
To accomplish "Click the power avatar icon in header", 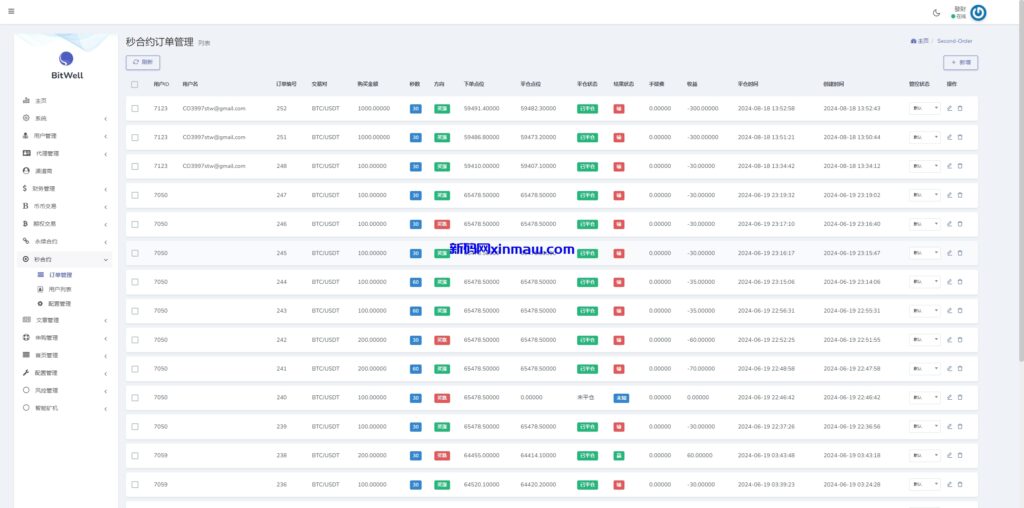I will (x=978, y=13).
